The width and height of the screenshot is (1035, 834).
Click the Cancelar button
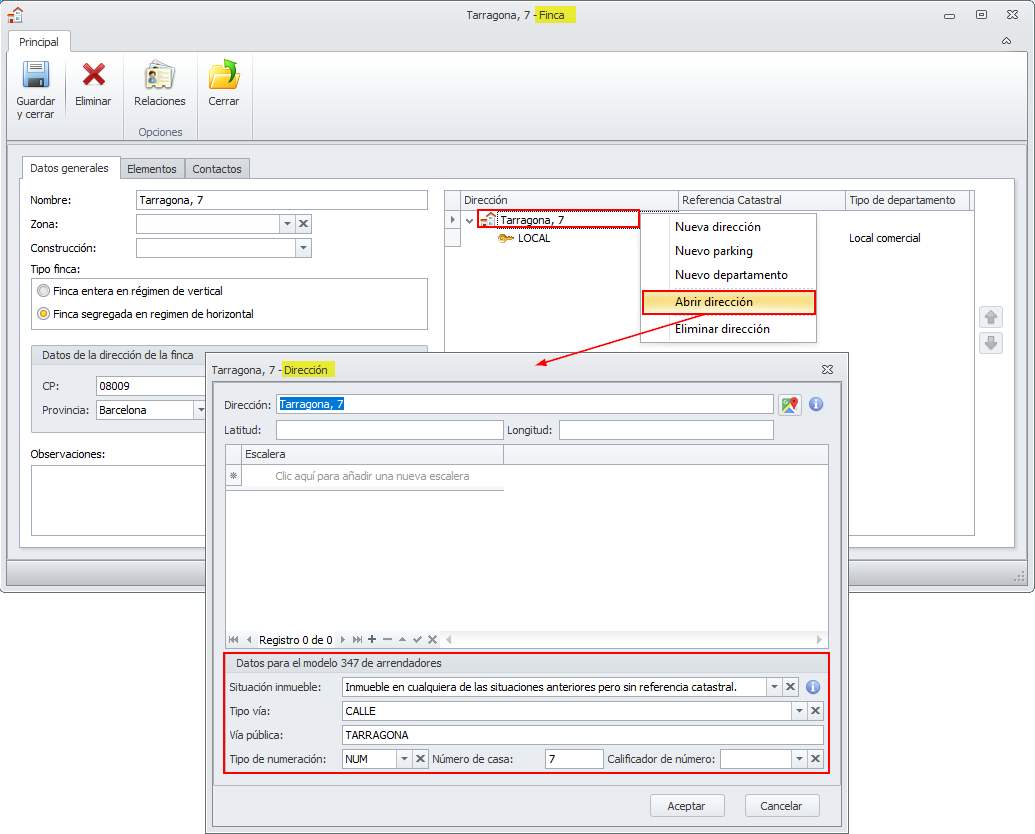pos(782,806)
